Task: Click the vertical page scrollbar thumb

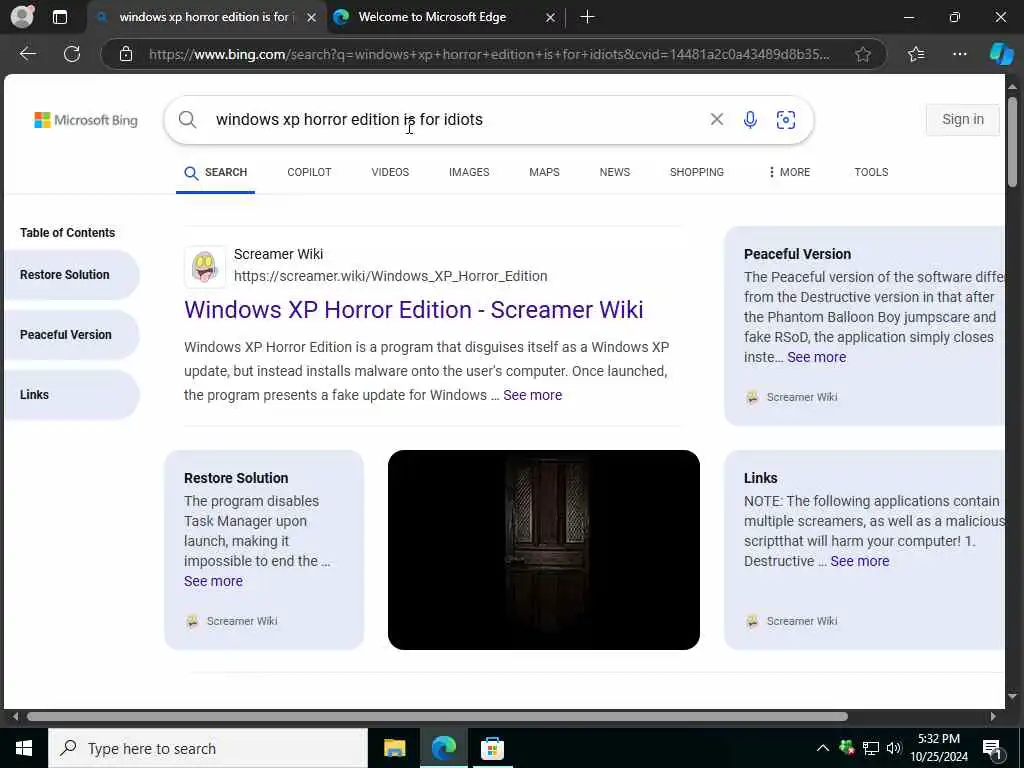Action: [x=1012, y=141]
